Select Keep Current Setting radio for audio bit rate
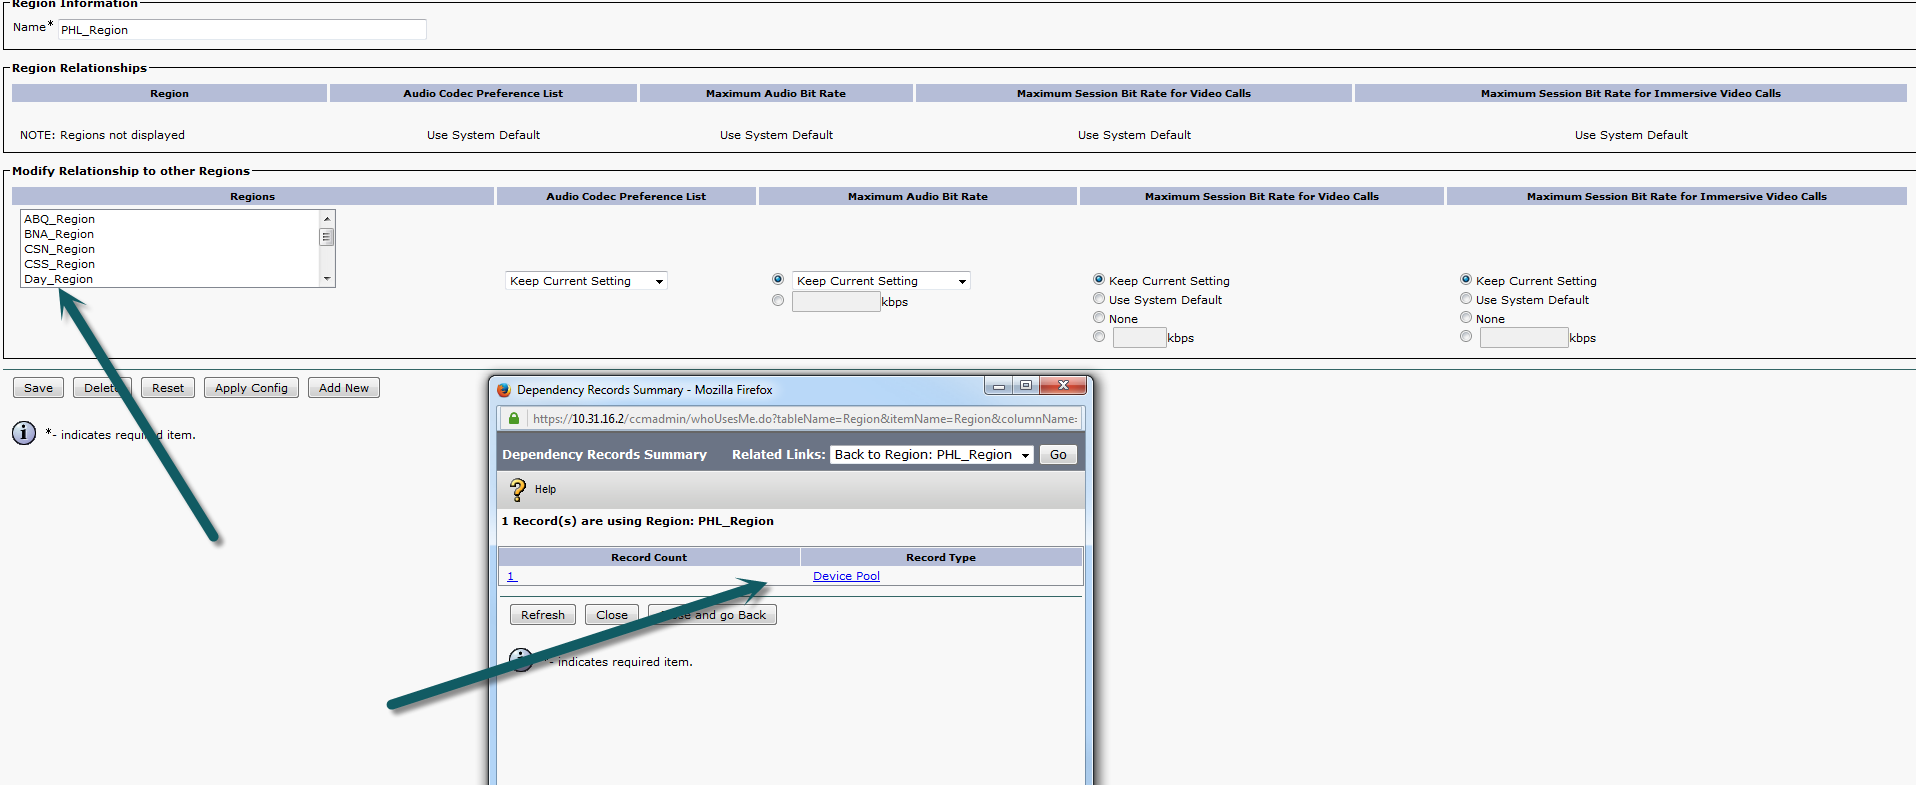The width and height of the screenshot is (1916, 785). coord(778,279)
